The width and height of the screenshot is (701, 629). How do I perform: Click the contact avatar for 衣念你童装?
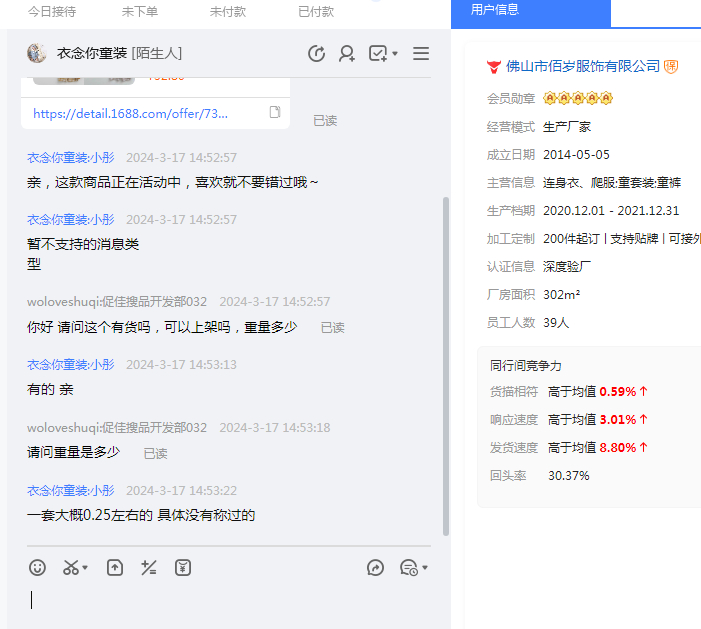pyautogui.click(x=37, y=53)
